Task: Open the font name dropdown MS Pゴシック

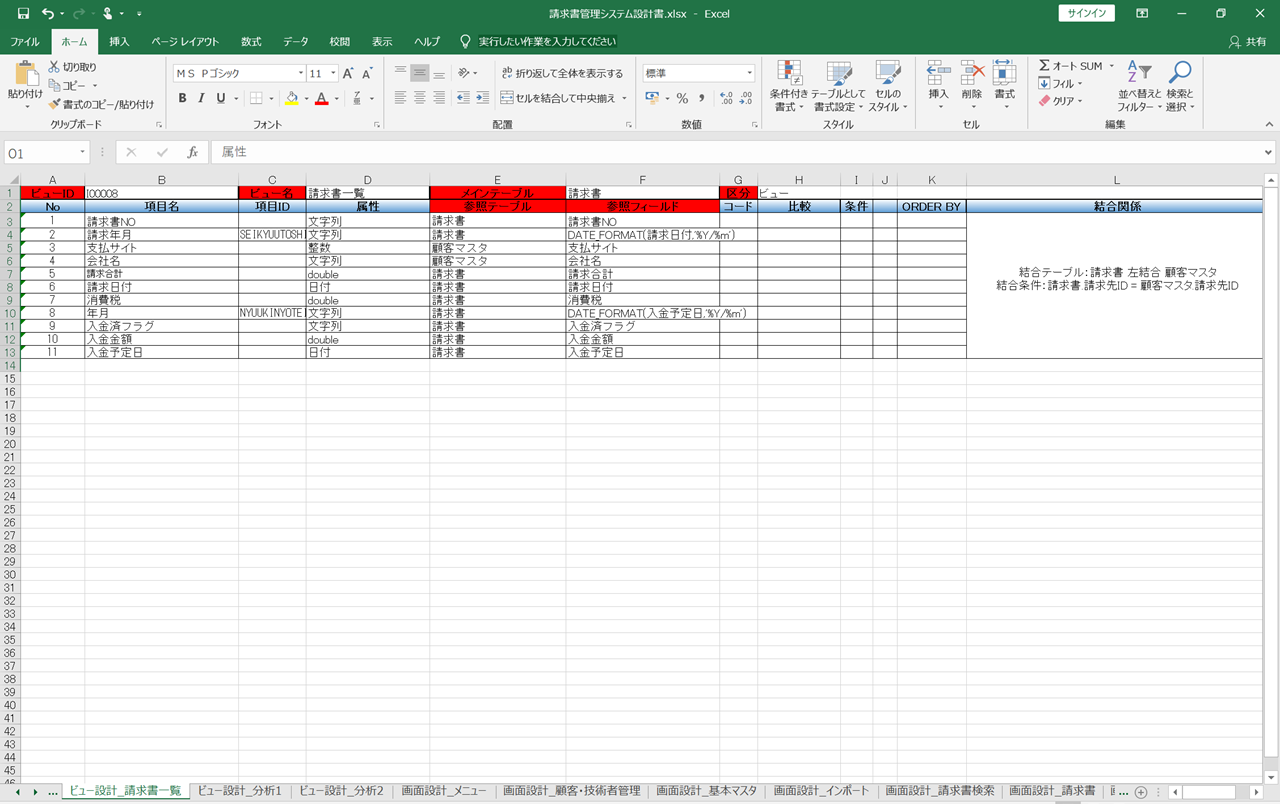Action: coord(301,74)
